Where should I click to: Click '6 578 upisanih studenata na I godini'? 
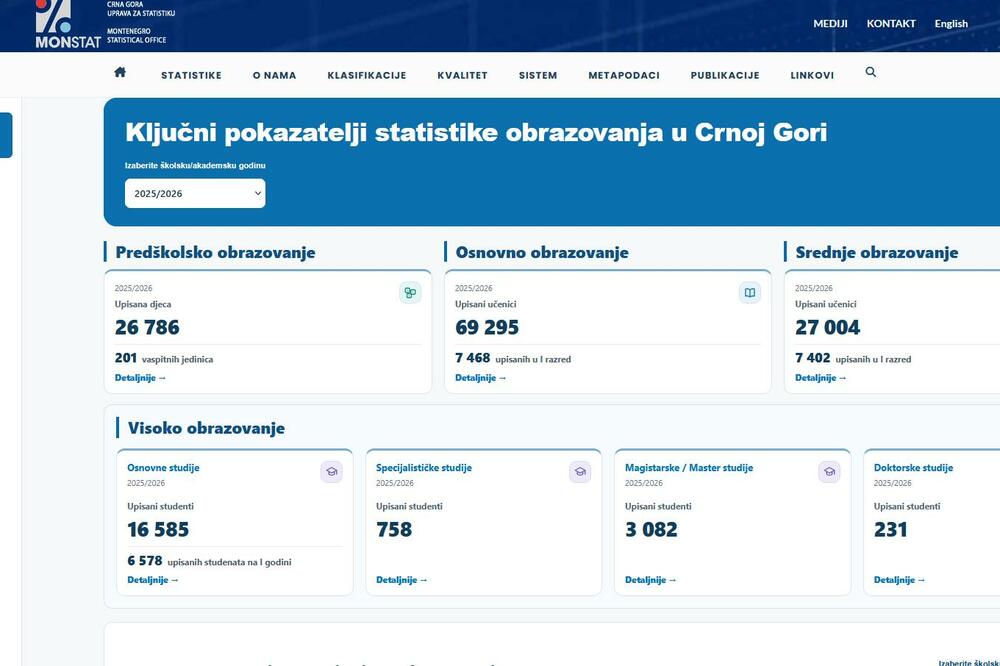click(x=209, y=561)
